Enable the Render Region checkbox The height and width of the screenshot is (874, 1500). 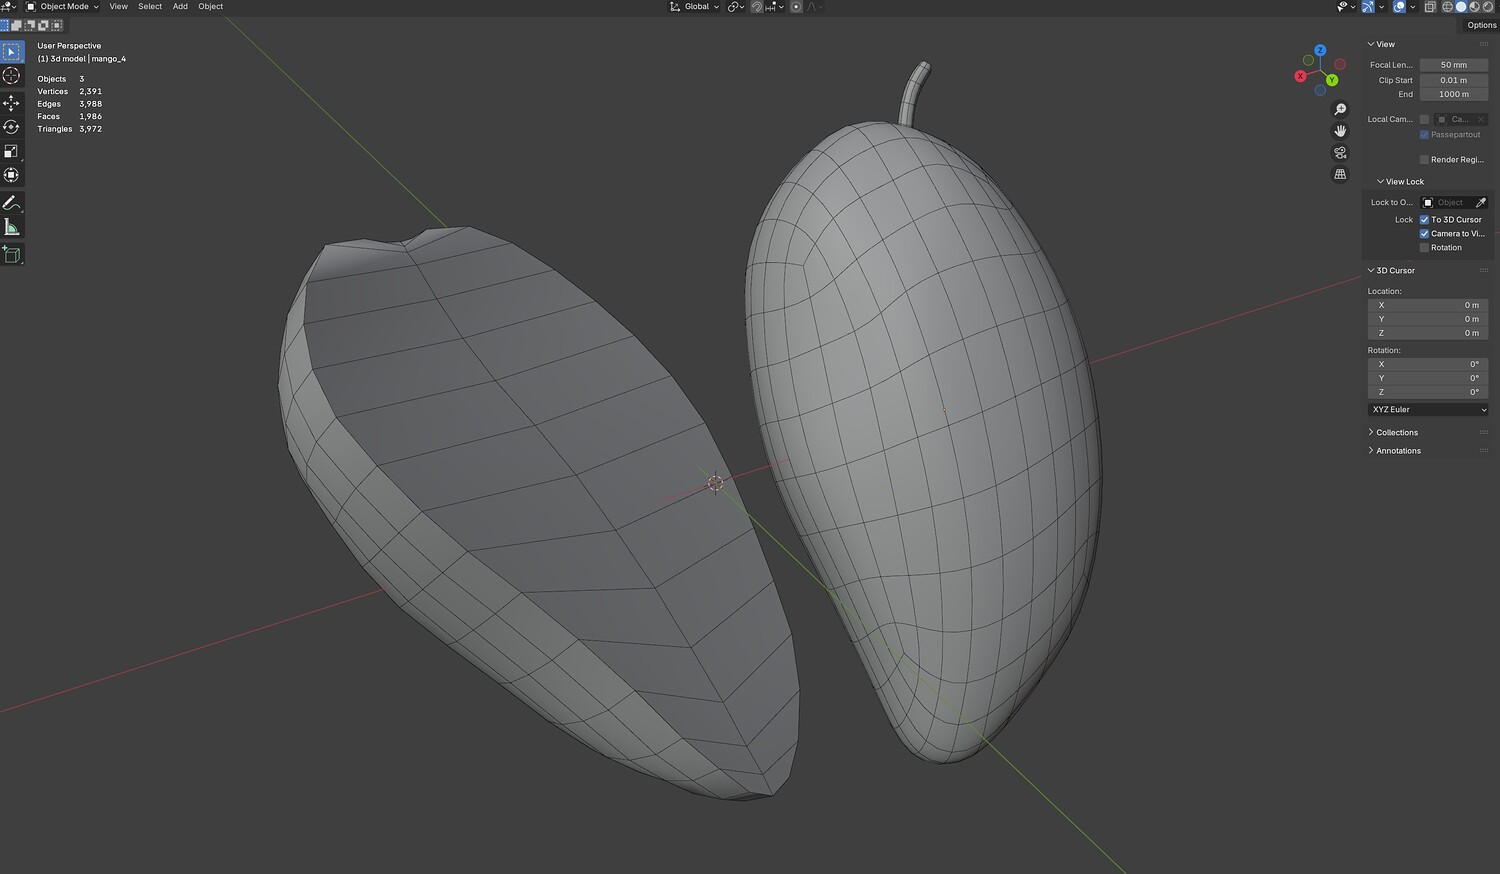tap(1424, 160)
